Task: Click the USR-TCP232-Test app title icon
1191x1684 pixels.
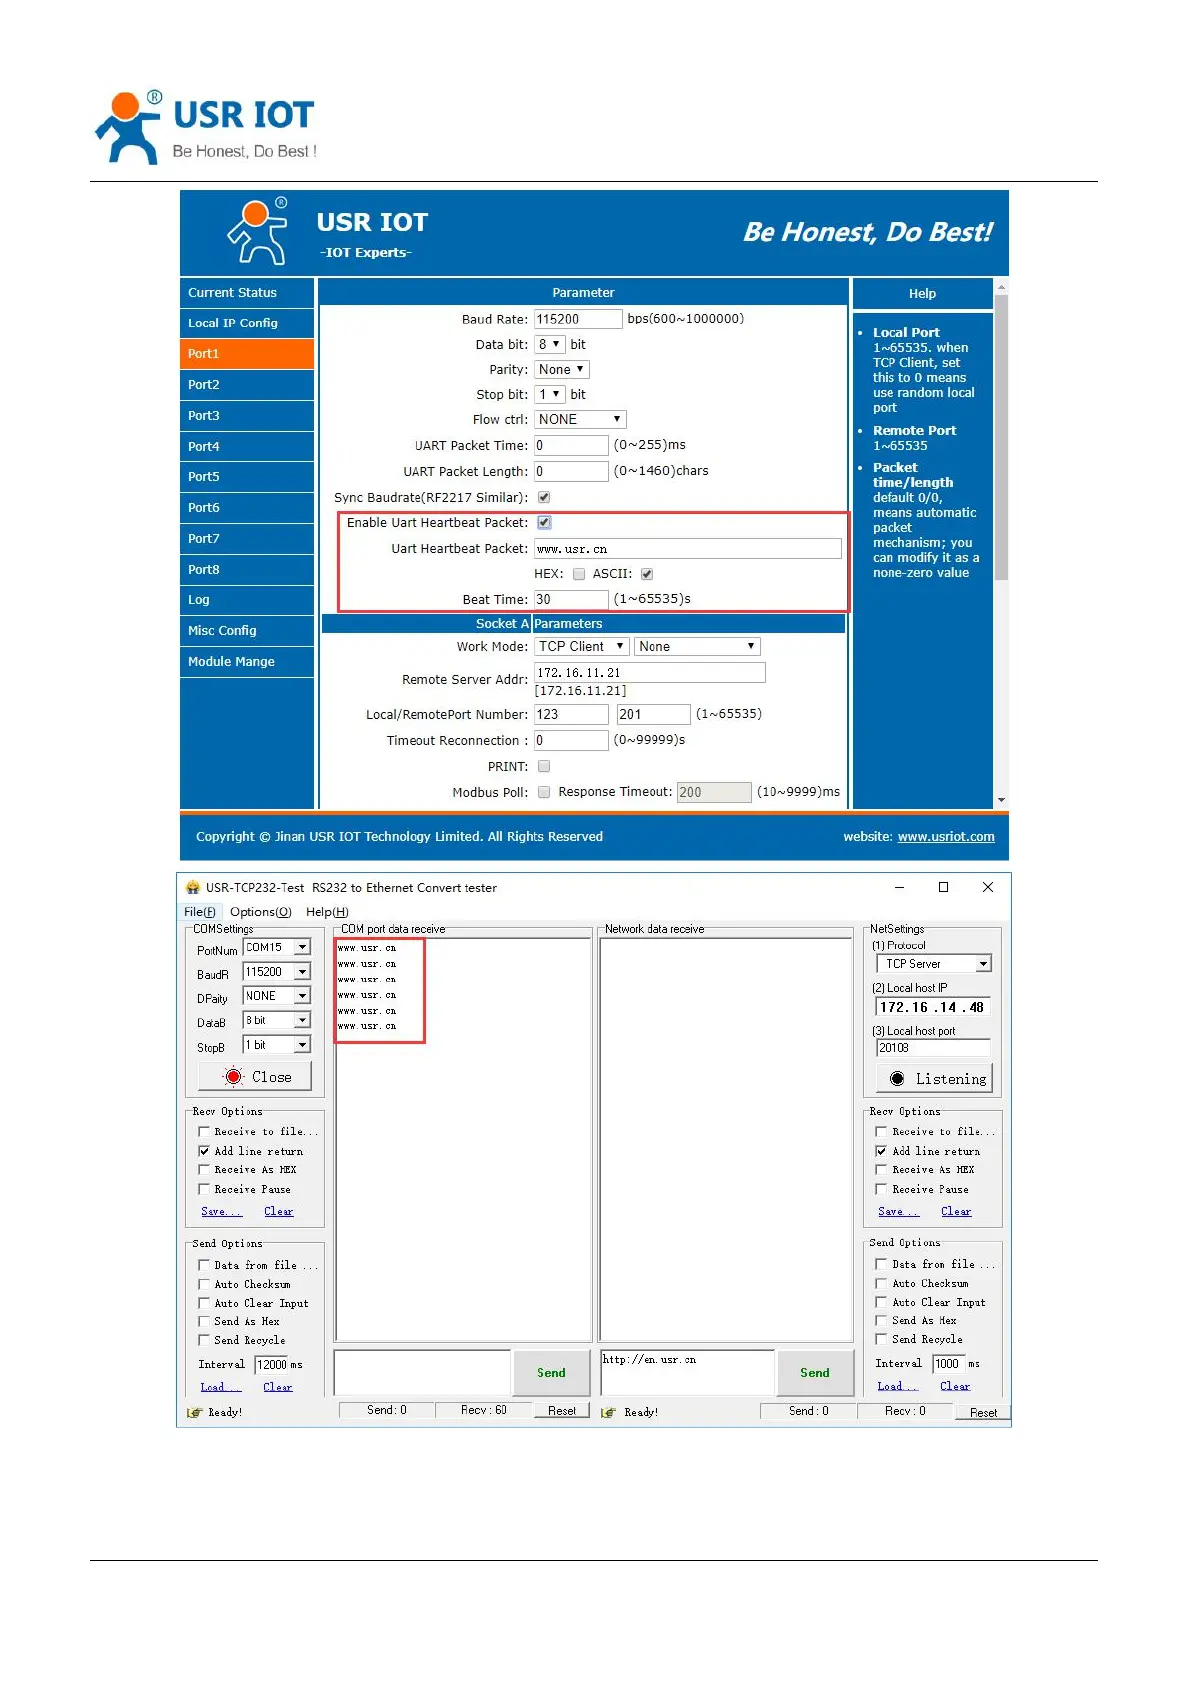Action: pyautogui.click(x=193, y=887)
